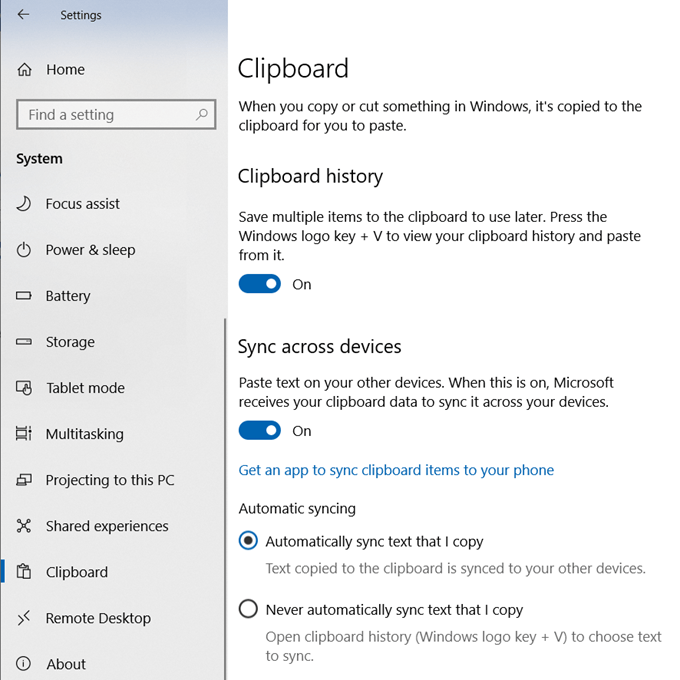Disable the Sync across devices toggle
Viewport: 680px width, 680px height.
(259, 431)
